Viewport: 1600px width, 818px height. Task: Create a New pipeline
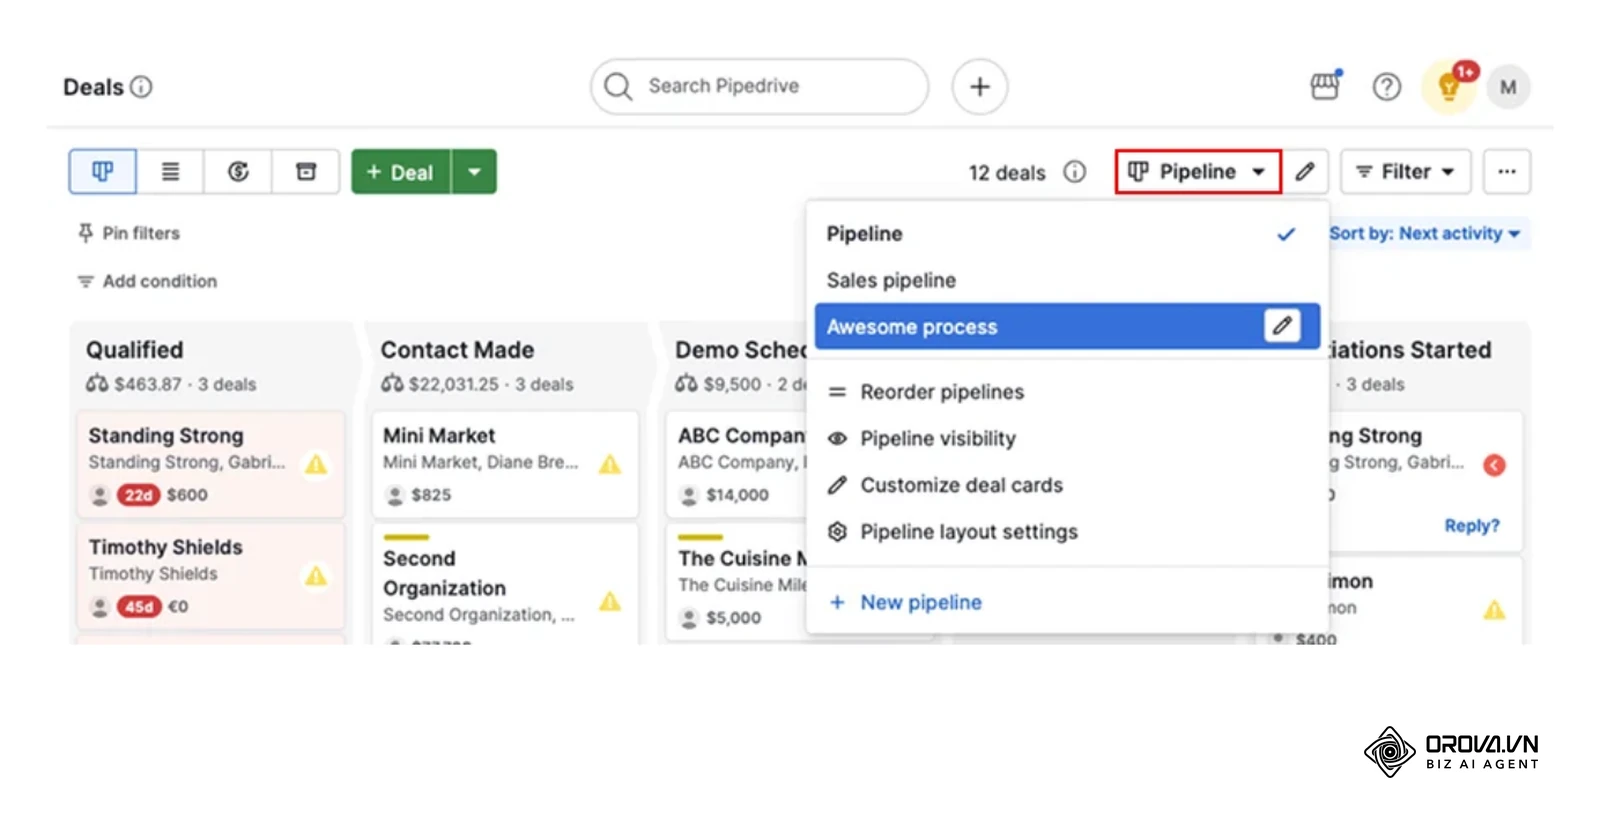click(1067, 602)
